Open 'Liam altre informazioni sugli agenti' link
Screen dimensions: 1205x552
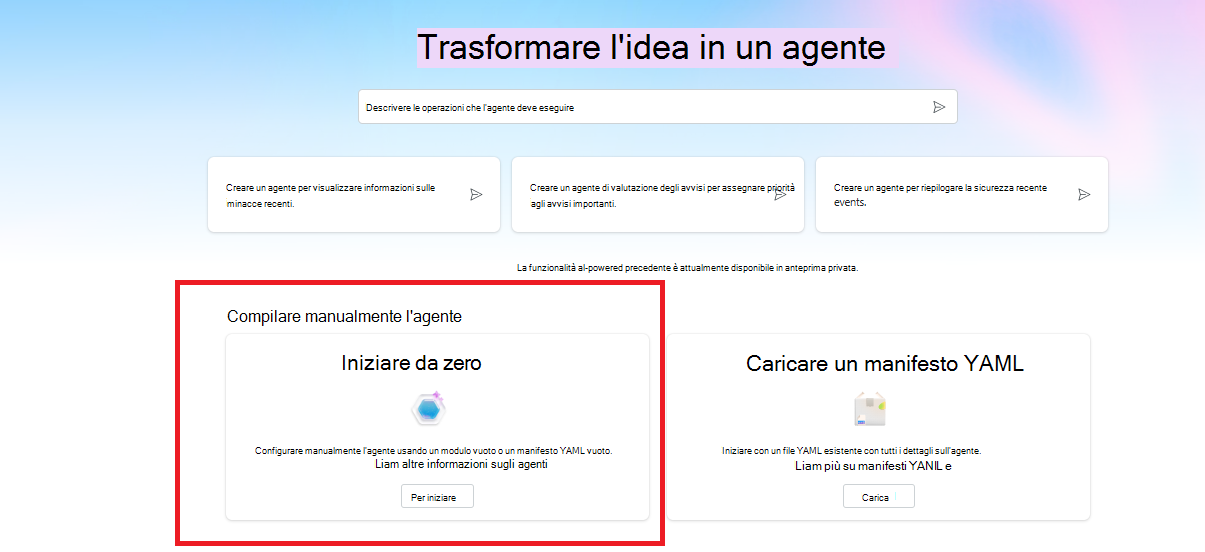pyautogui.click(x=461, y=464)
